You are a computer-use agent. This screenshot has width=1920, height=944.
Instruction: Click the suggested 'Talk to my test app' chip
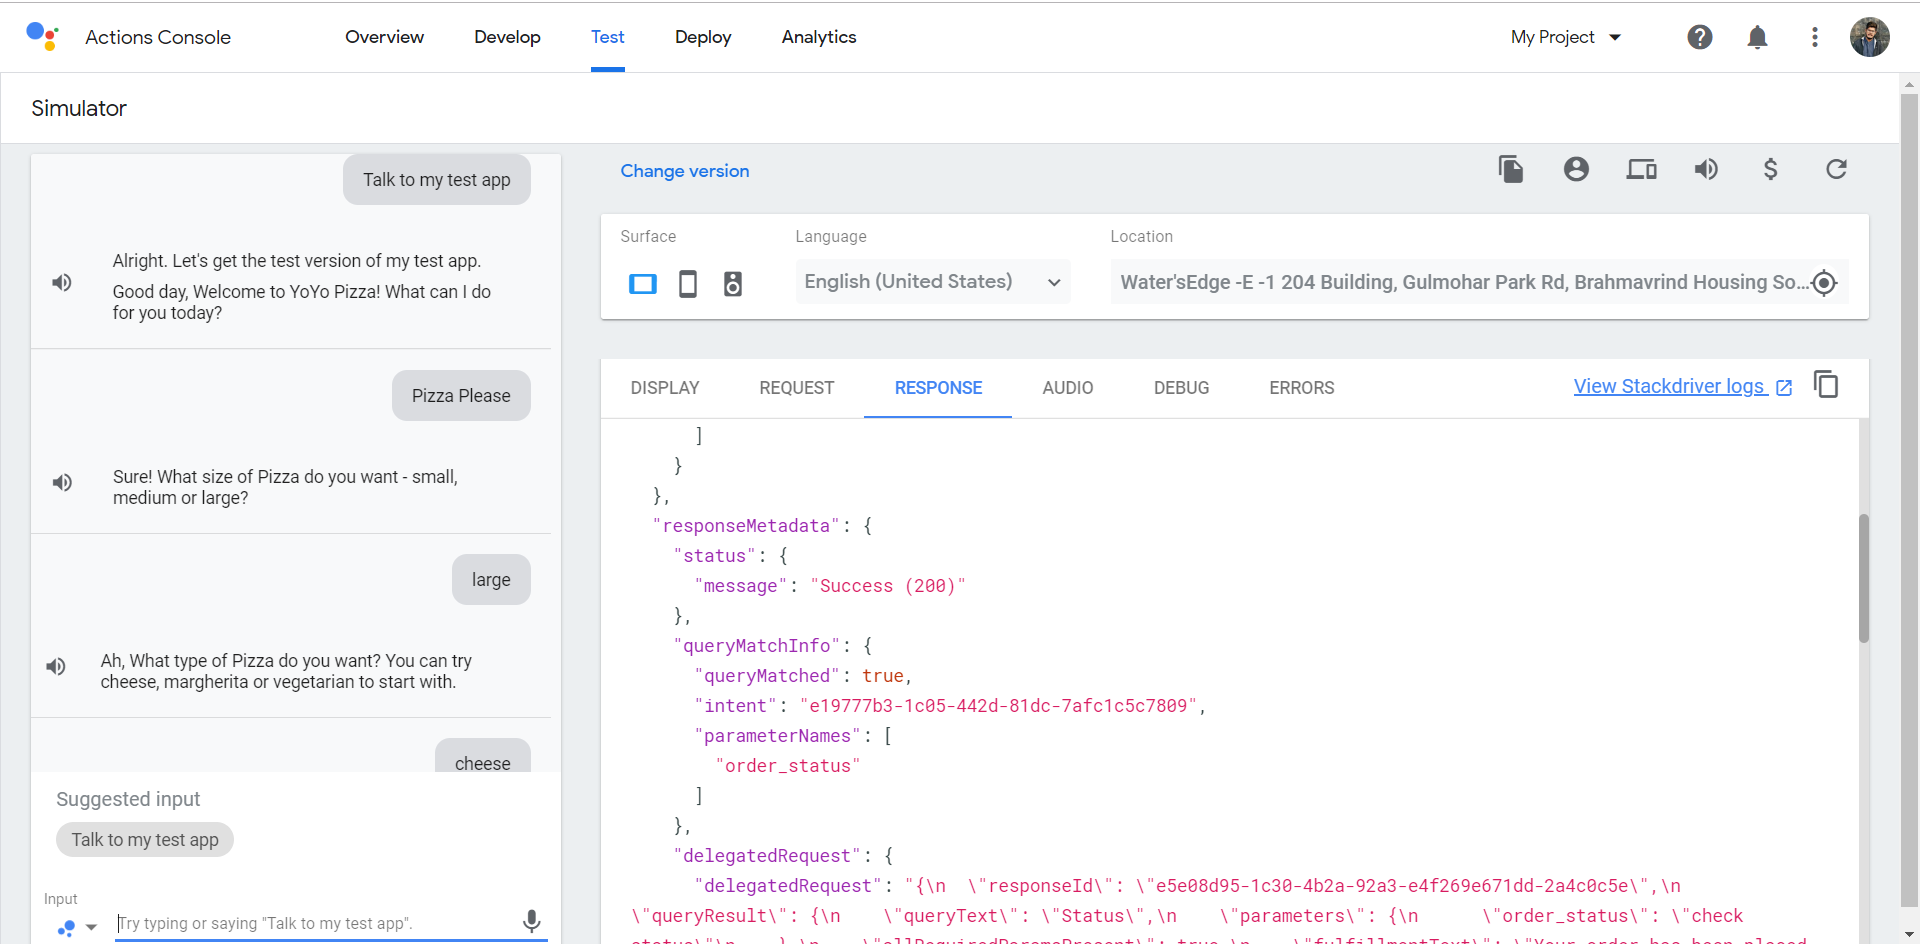pyautogui.click(x=144, y=839)
